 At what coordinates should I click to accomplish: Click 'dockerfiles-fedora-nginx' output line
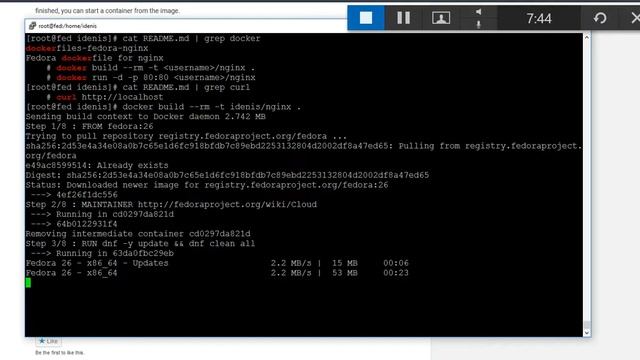87,48
